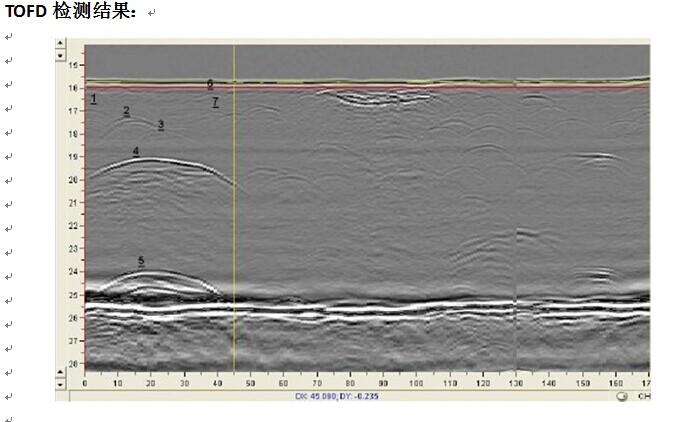Click the top scroll-up arrow button
Screen dimensions: 682x422
coord(60,43)
